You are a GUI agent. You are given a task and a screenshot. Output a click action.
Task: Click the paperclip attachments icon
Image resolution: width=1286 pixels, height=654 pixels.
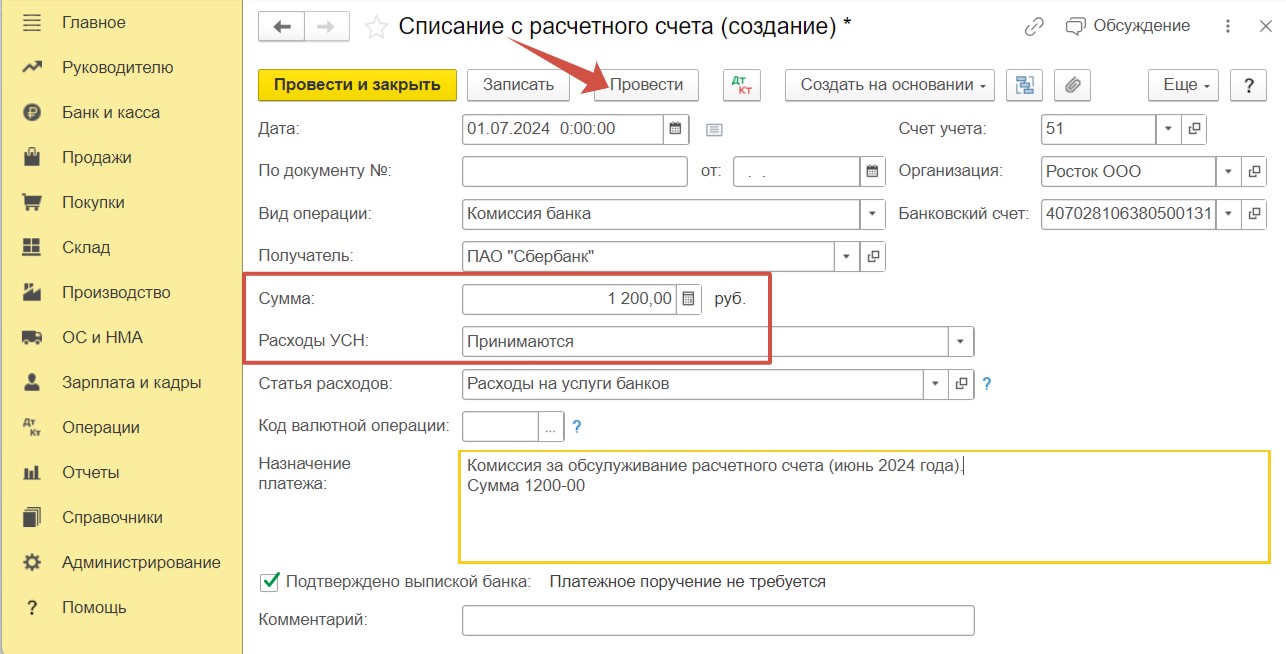pos(1072,85)
